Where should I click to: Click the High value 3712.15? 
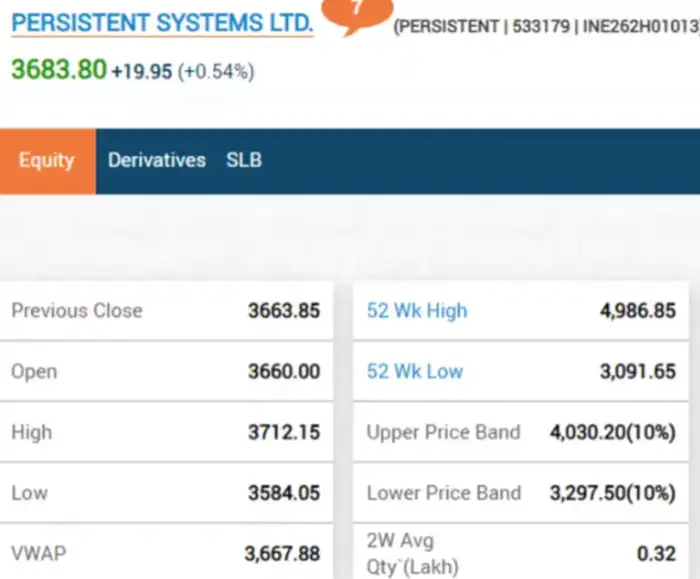284,432
